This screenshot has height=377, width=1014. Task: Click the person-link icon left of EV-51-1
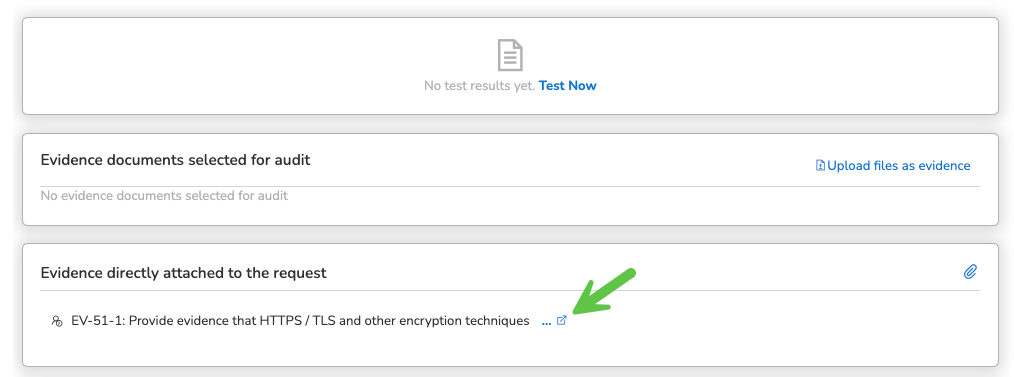(56, 321)
